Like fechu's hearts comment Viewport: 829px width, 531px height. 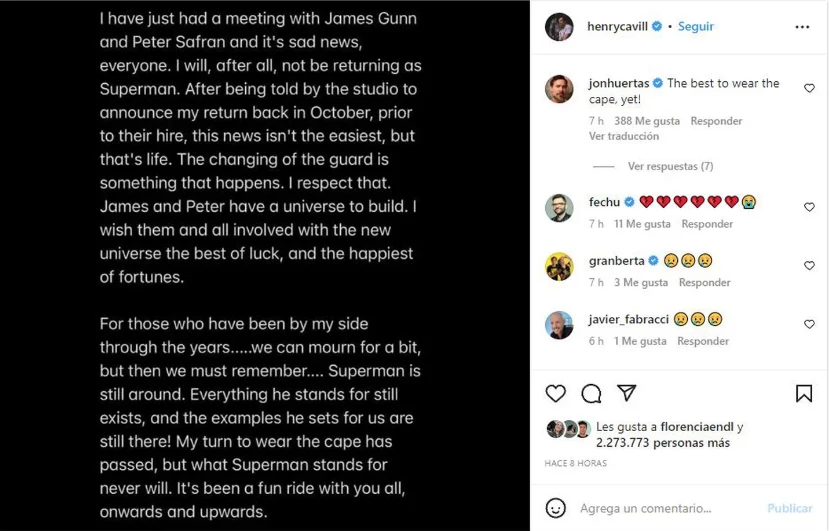point(809,207)
